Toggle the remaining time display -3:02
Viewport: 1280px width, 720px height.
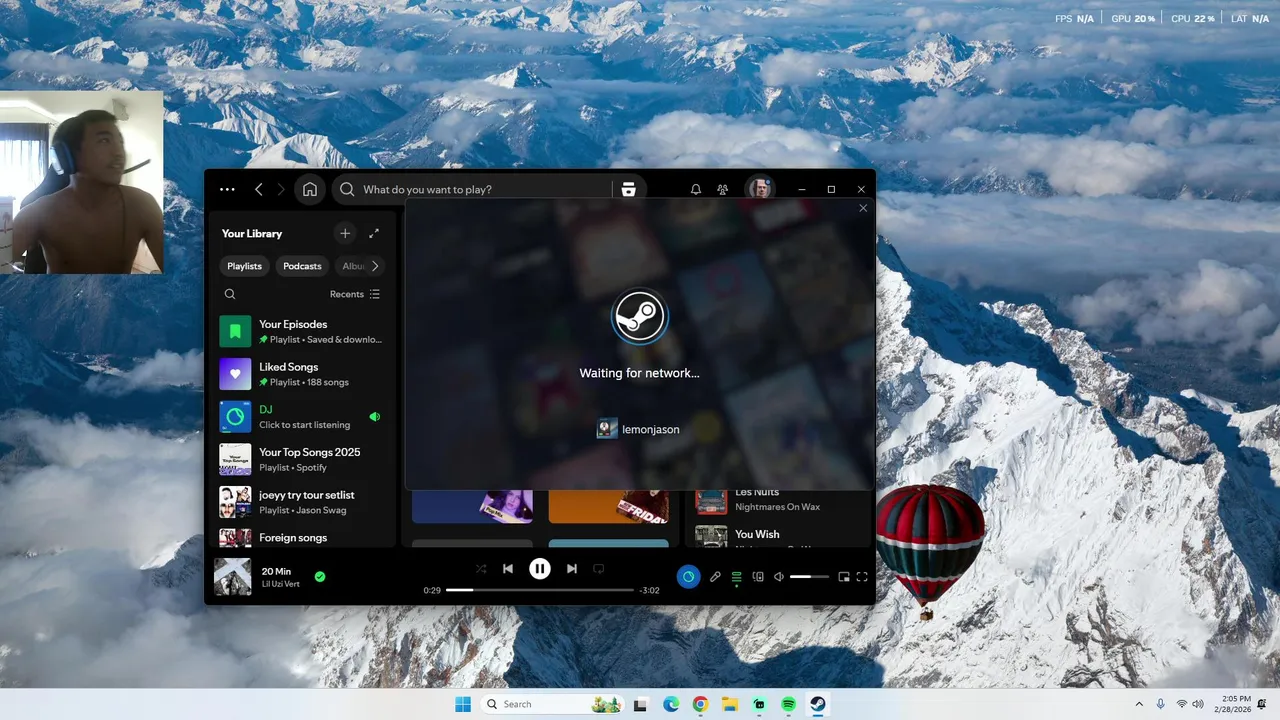pos(650,590)
